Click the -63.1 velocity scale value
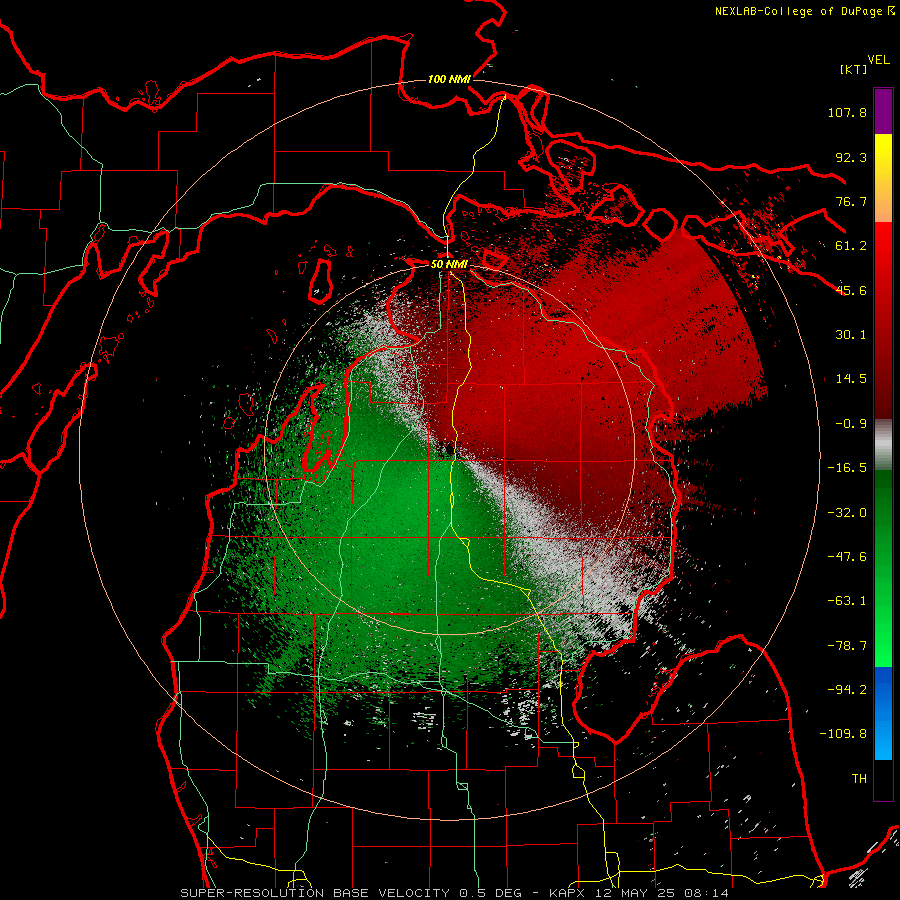Viewport: 900px width, 900px height. [x=847, y=601]
